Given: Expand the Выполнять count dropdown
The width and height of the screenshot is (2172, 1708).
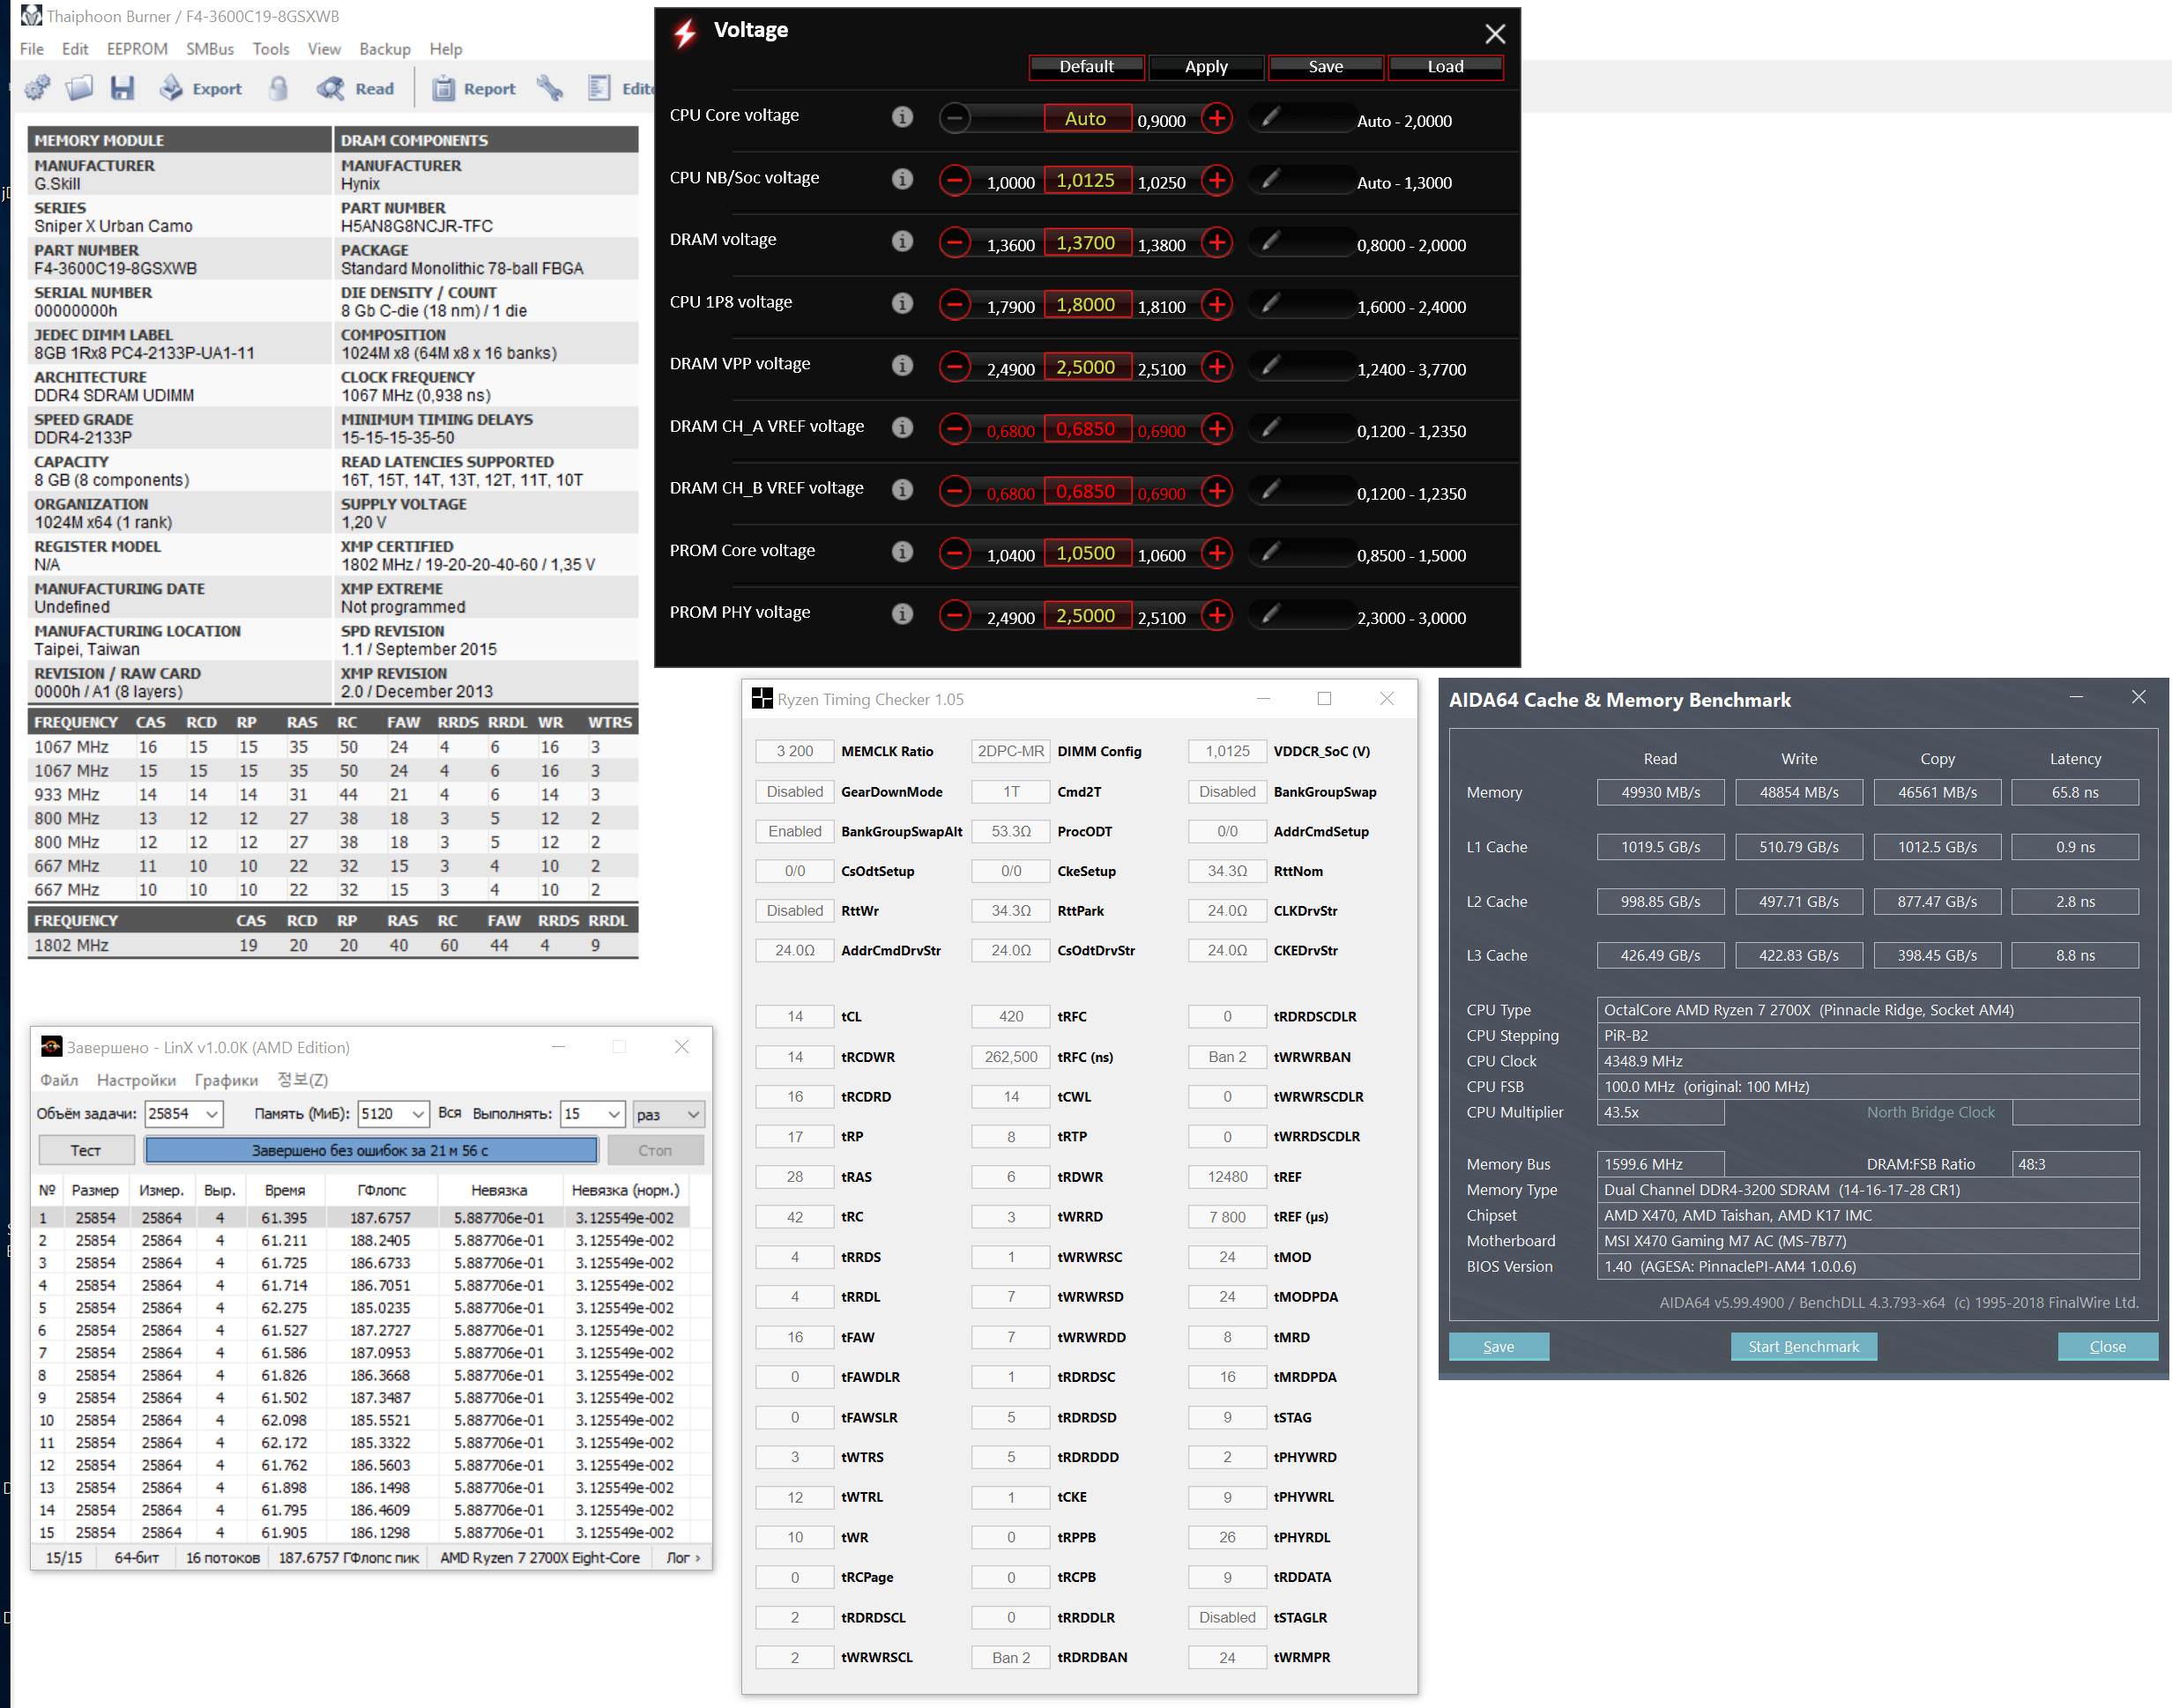Looking at the screenshot, I should coord(614,1114).
